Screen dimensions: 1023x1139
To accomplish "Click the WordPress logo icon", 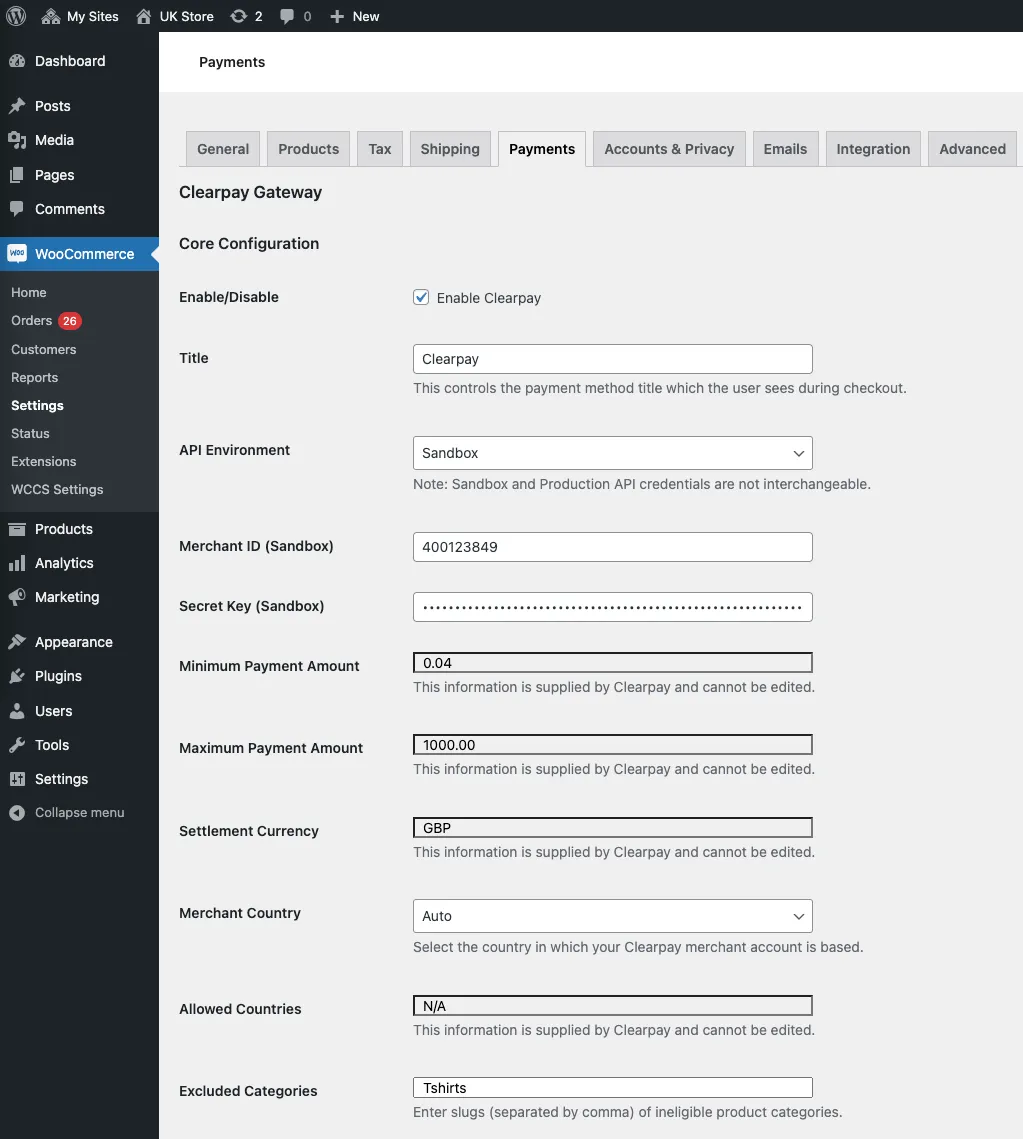I will point(16,16).
